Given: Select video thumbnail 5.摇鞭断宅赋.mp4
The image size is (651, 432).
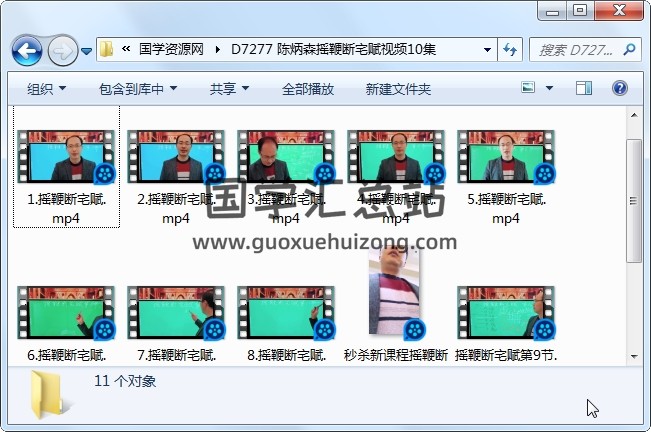Looking at the screenshot, I should point(506,157).
